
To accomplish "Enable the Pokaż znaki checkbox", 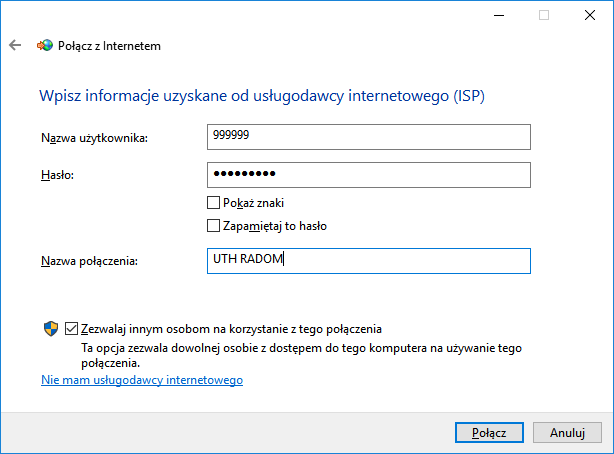I will 212,203.
